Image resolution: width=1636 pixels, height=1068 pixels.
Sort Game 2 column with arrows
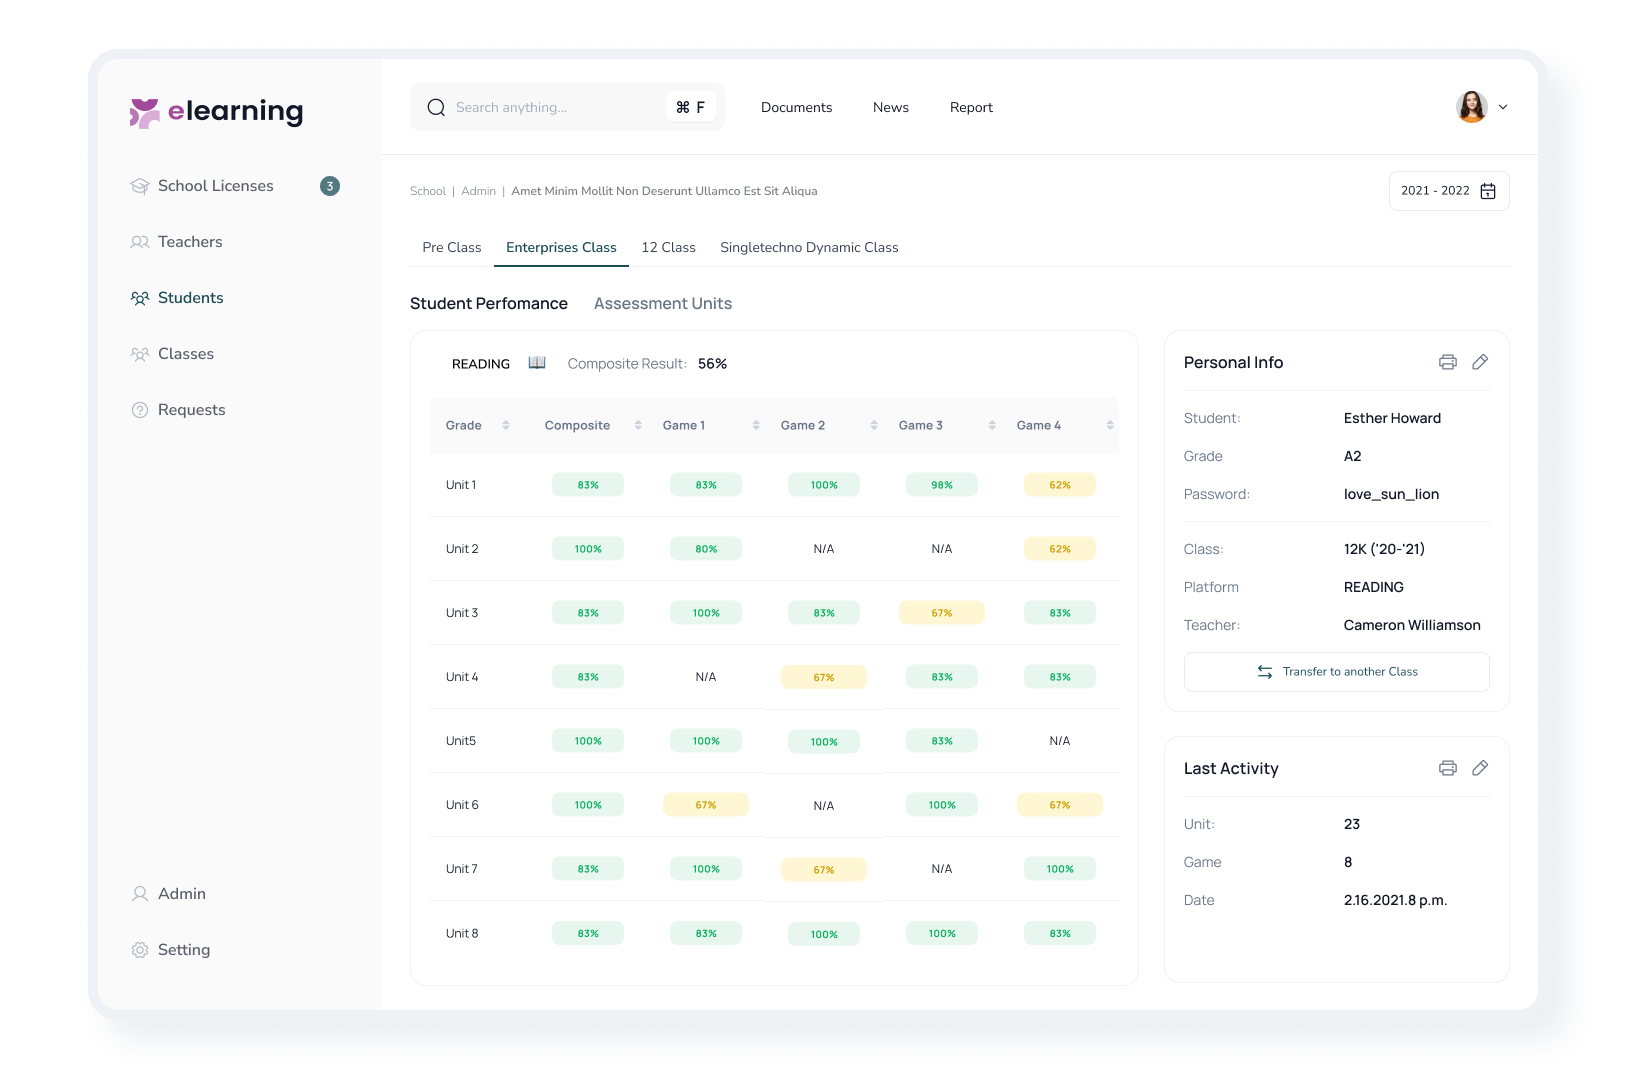click(x=874, y=425)
